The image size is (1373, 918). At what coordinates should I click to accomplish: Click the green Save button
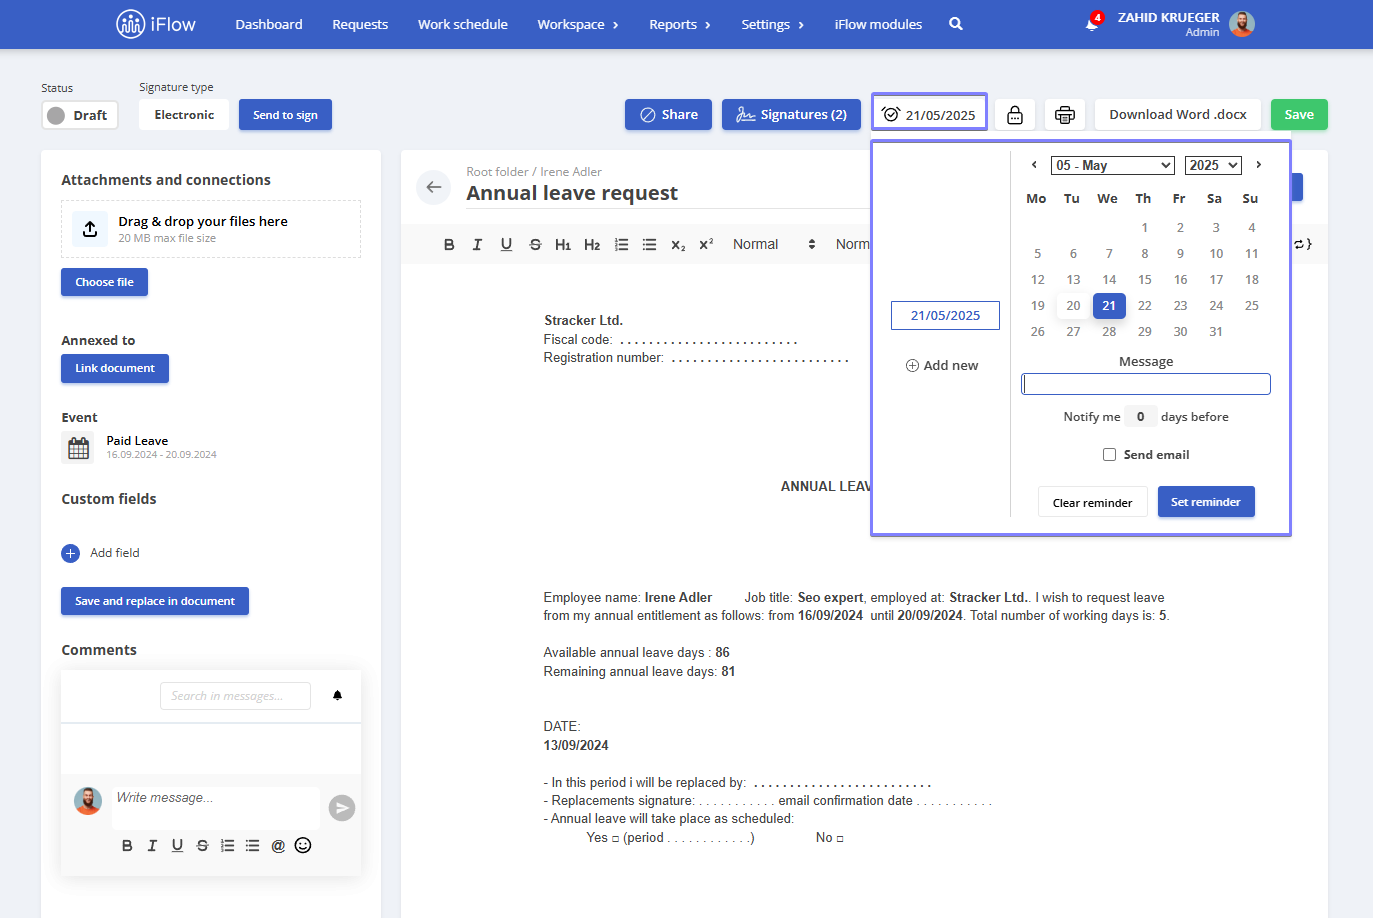[x=1299, y=115]
